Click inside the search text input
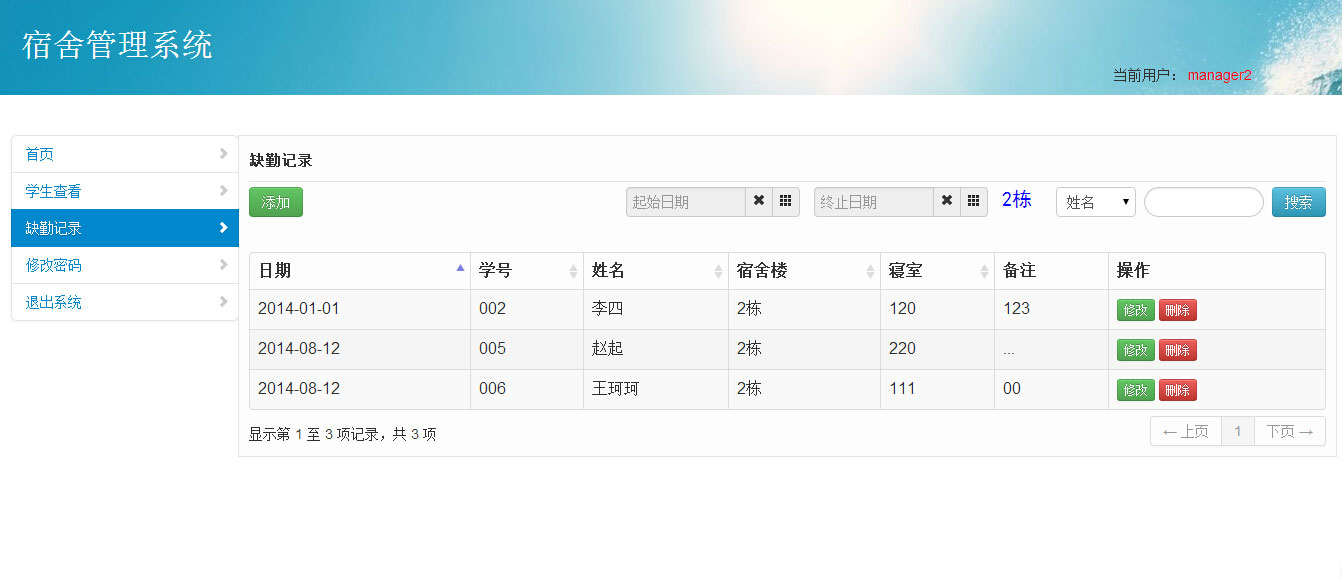 [x=1203, y=201]
